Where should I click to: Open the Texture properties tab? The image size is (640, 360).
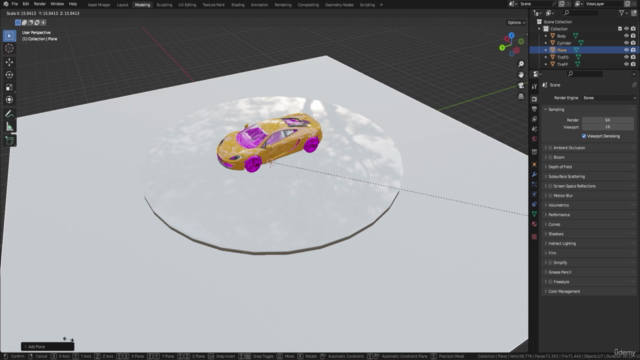click(x=534, y=237)
